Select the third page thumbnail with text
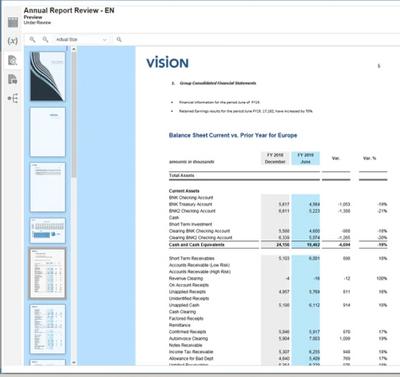The image size is (400, 377). [47, 187]
